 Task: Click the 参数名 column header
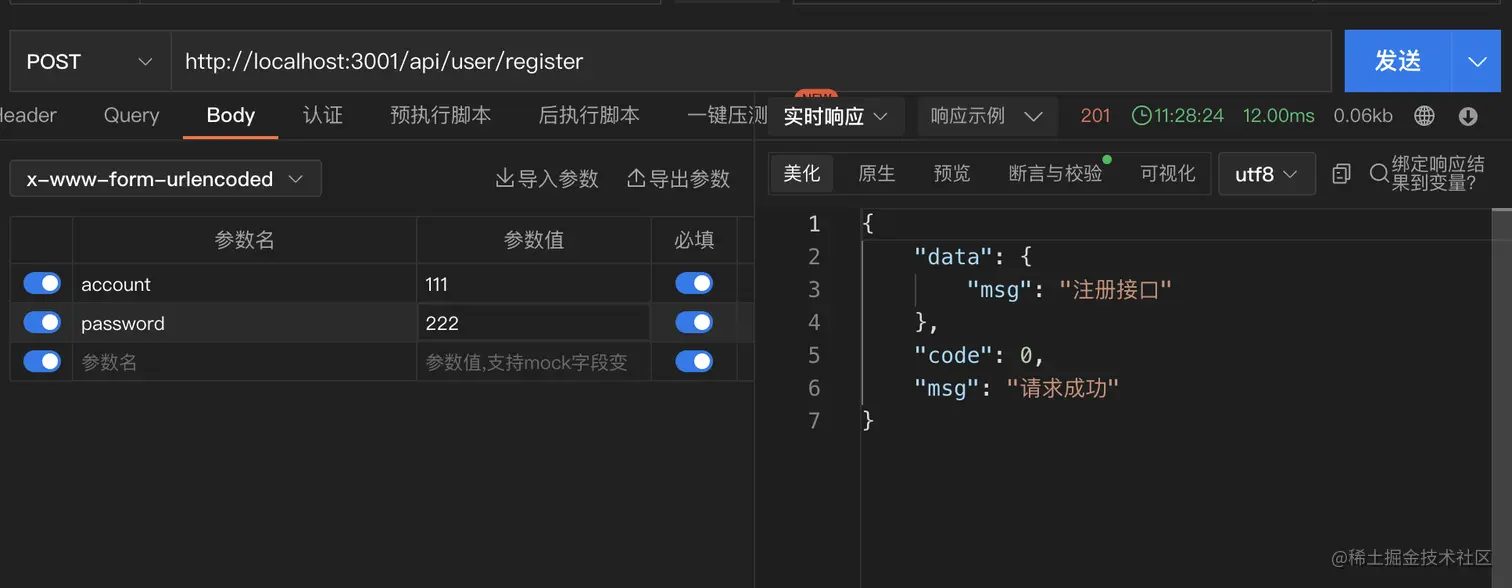[x=244, y=241]
